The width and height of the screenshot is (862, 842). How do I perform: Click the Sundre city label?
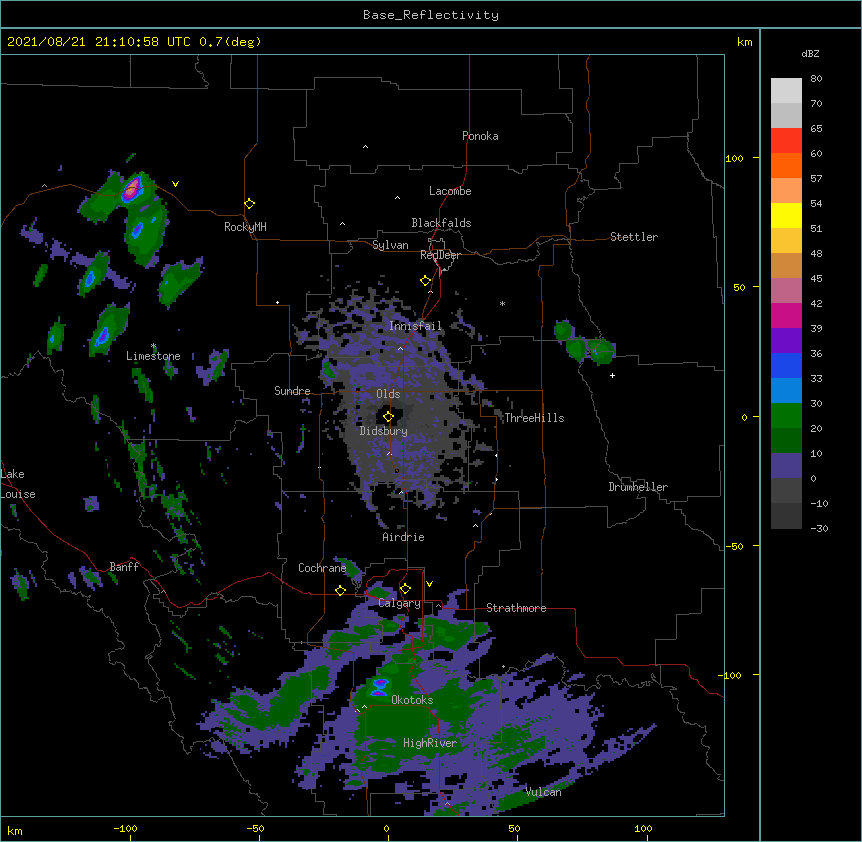pyautogui.click(x=292, y=391)
